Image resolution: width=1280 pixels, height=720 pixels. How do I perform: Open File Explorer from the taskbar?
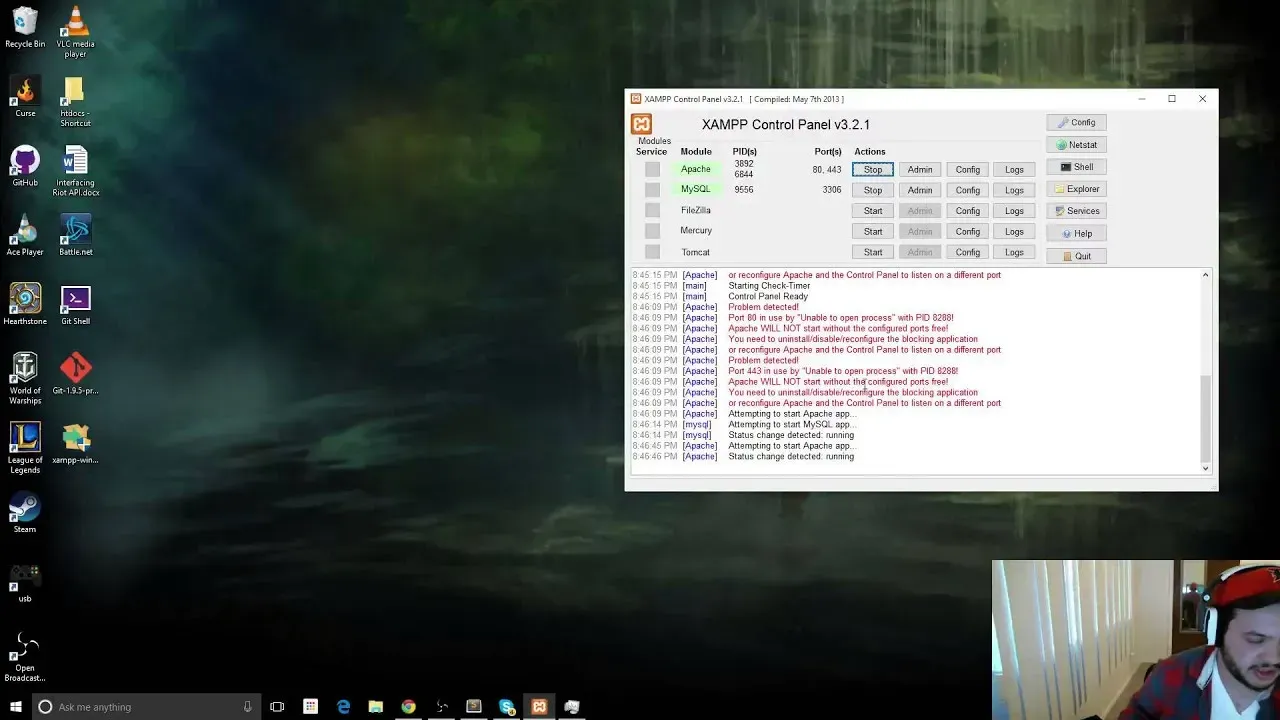(376, 707)
